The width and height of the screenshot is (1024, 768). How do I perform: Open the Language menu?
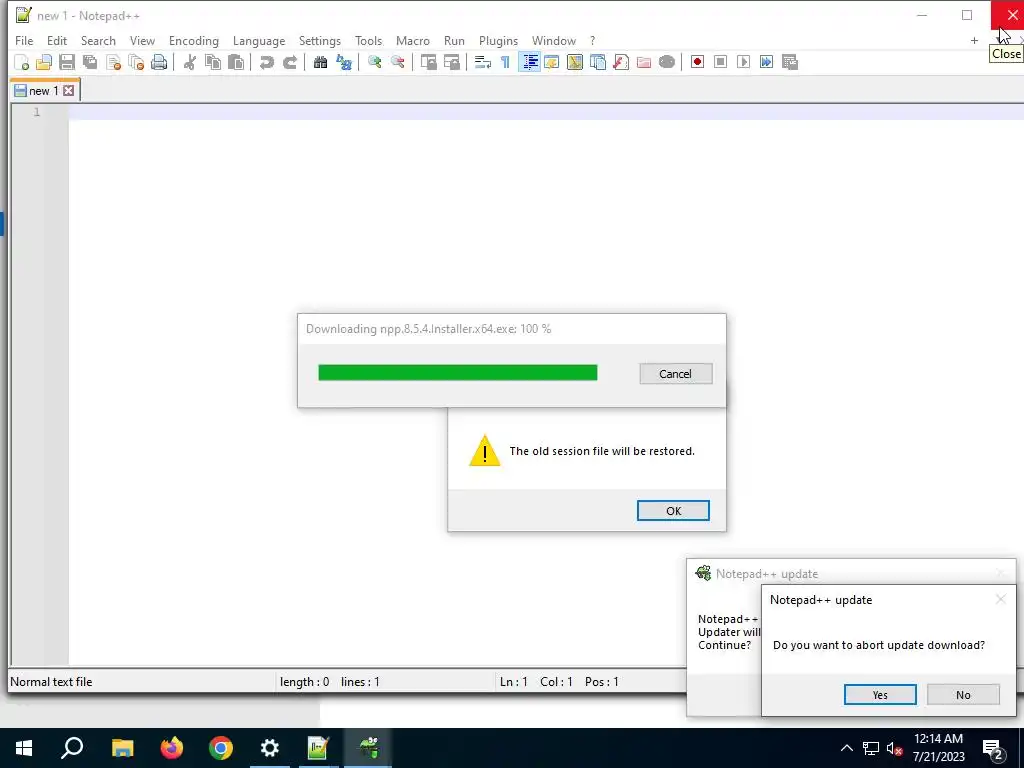259,40
